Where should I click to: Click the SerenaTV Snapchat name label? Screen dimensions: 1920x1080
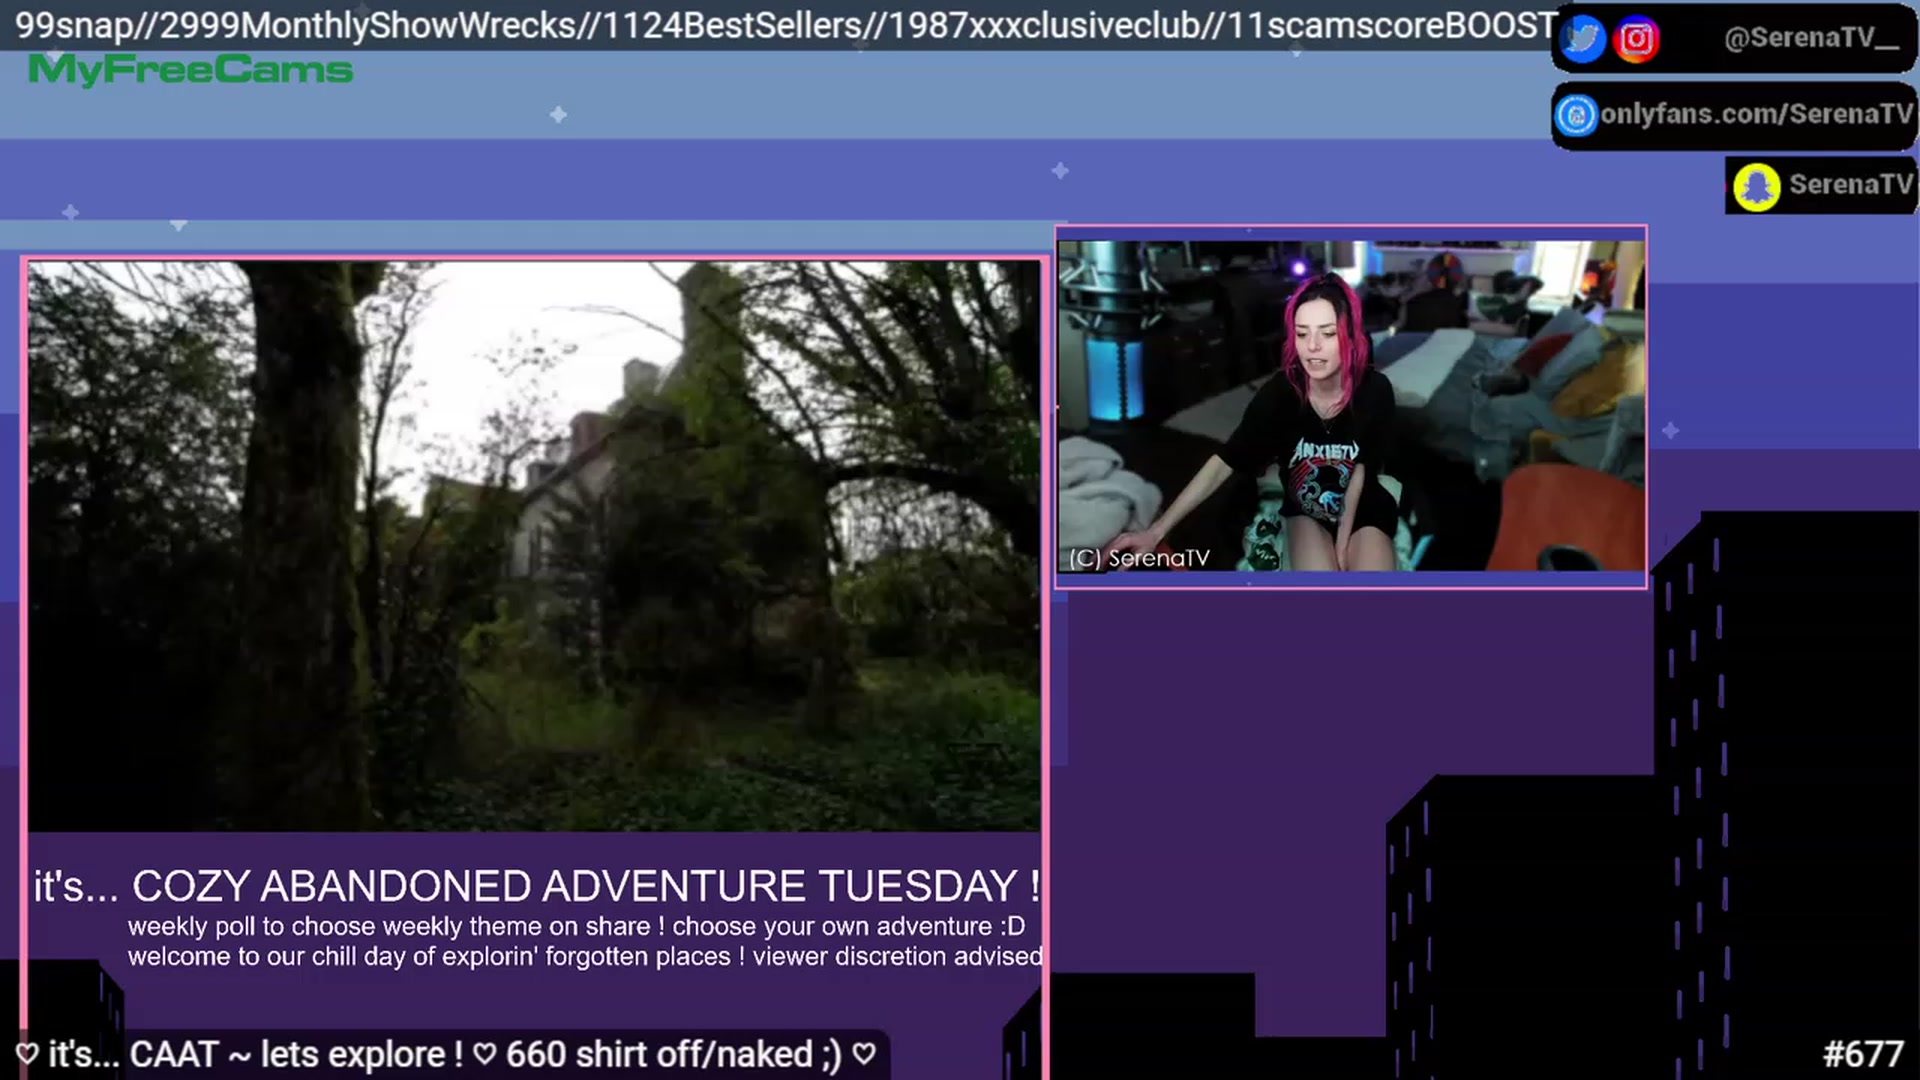click(x=1850, y=184)
